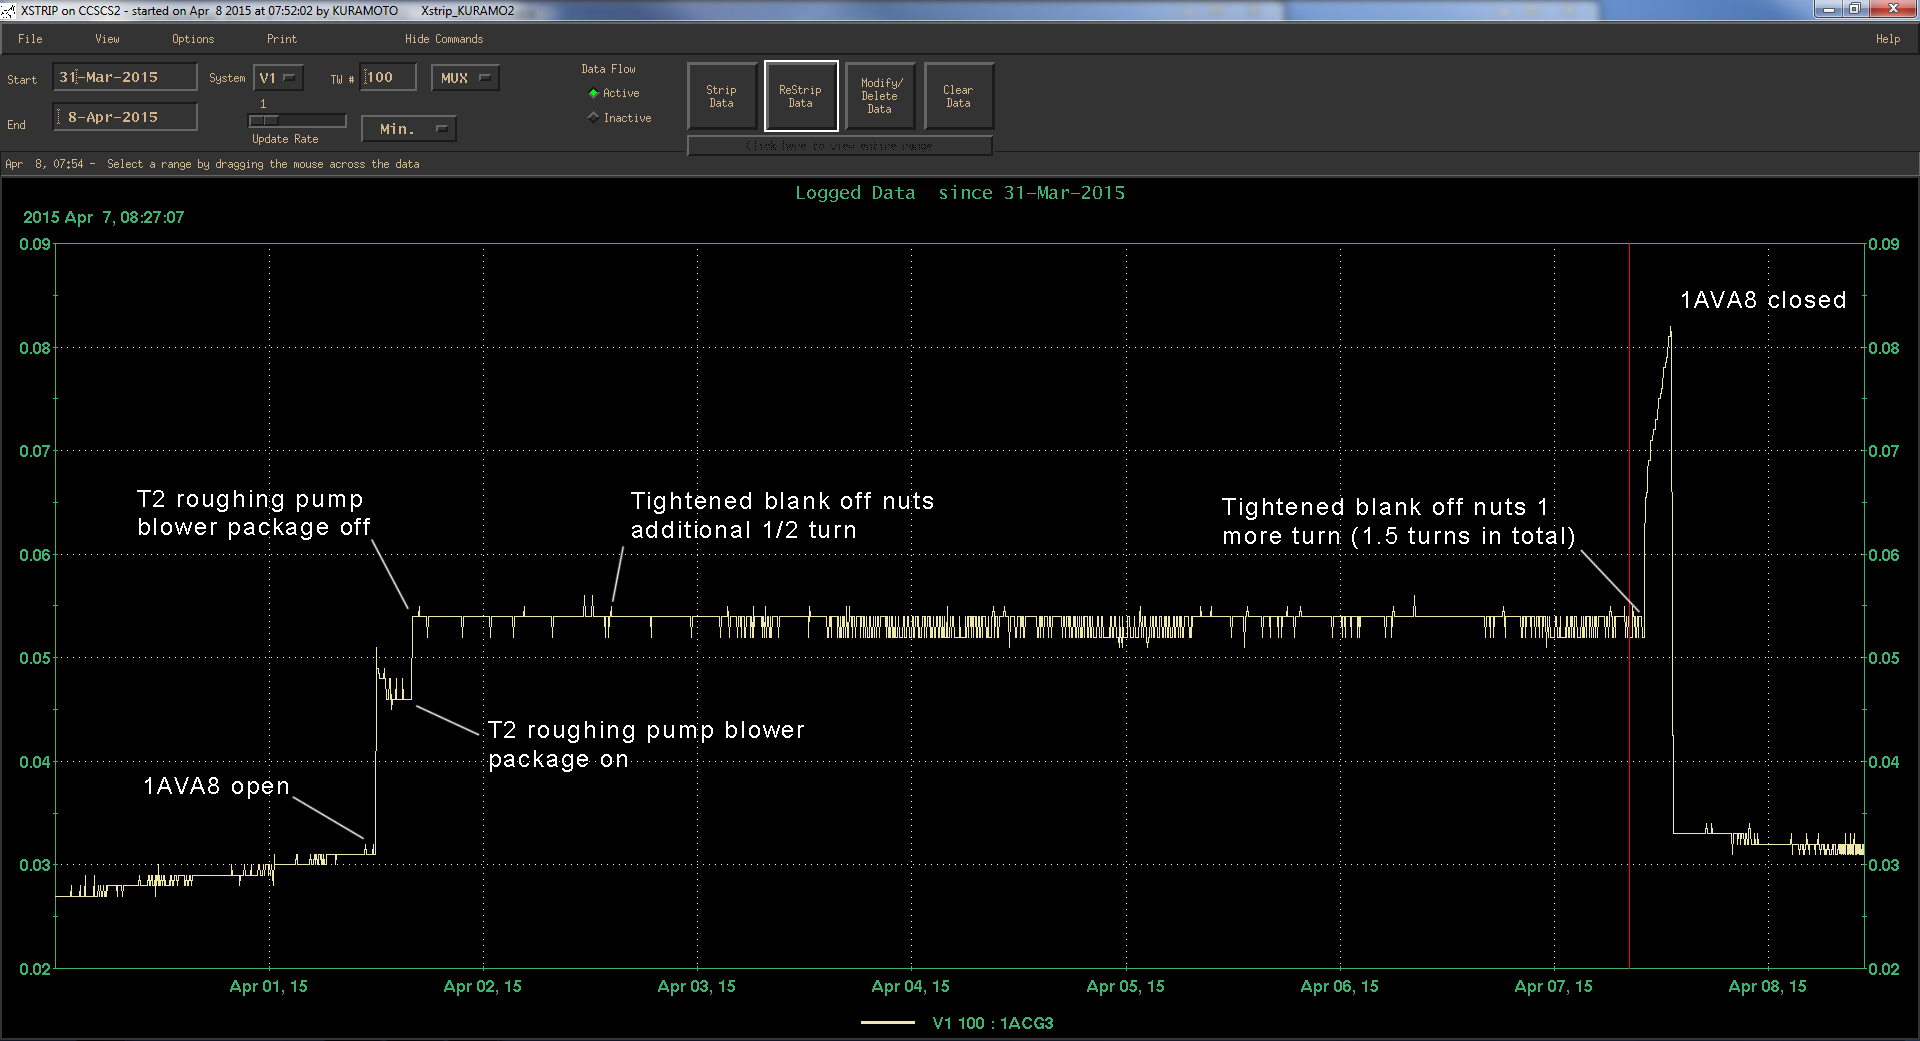Click the ReStrip Data button
This screenshot has height=1041, width=1920.
pyautogui.click(x=800, y=96)
